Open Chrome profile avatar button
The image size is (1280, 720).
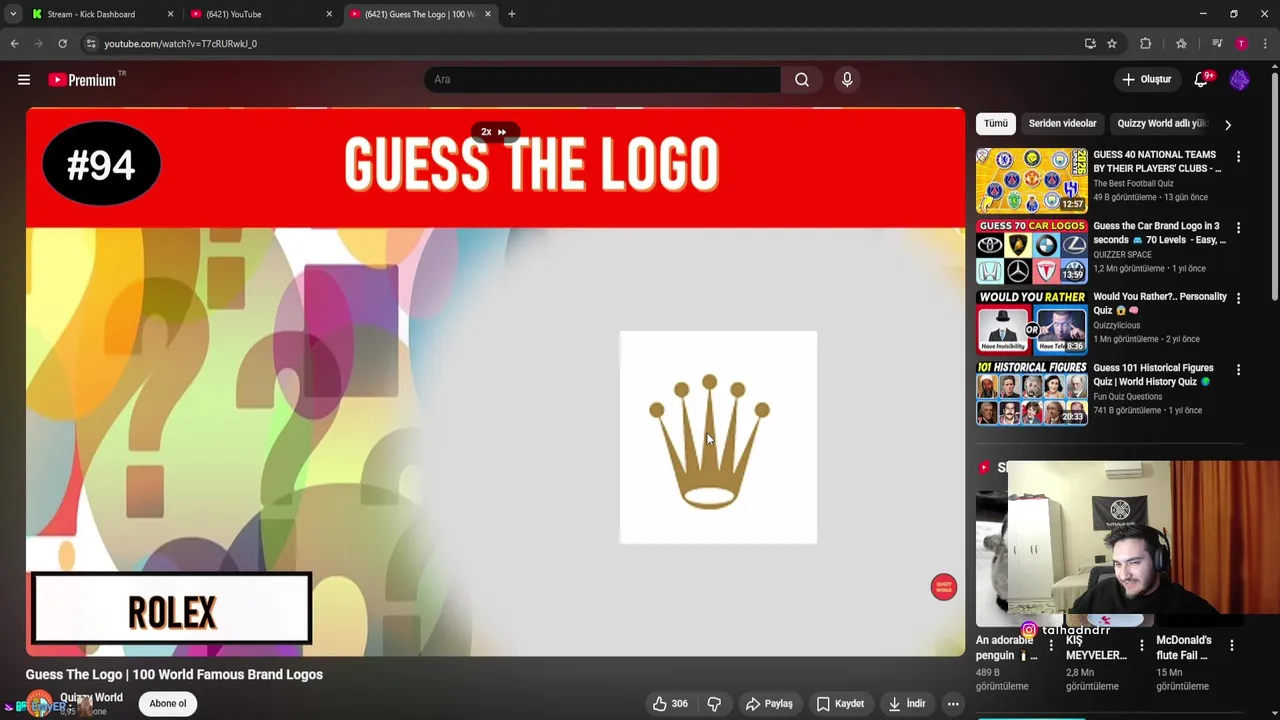1241,43
